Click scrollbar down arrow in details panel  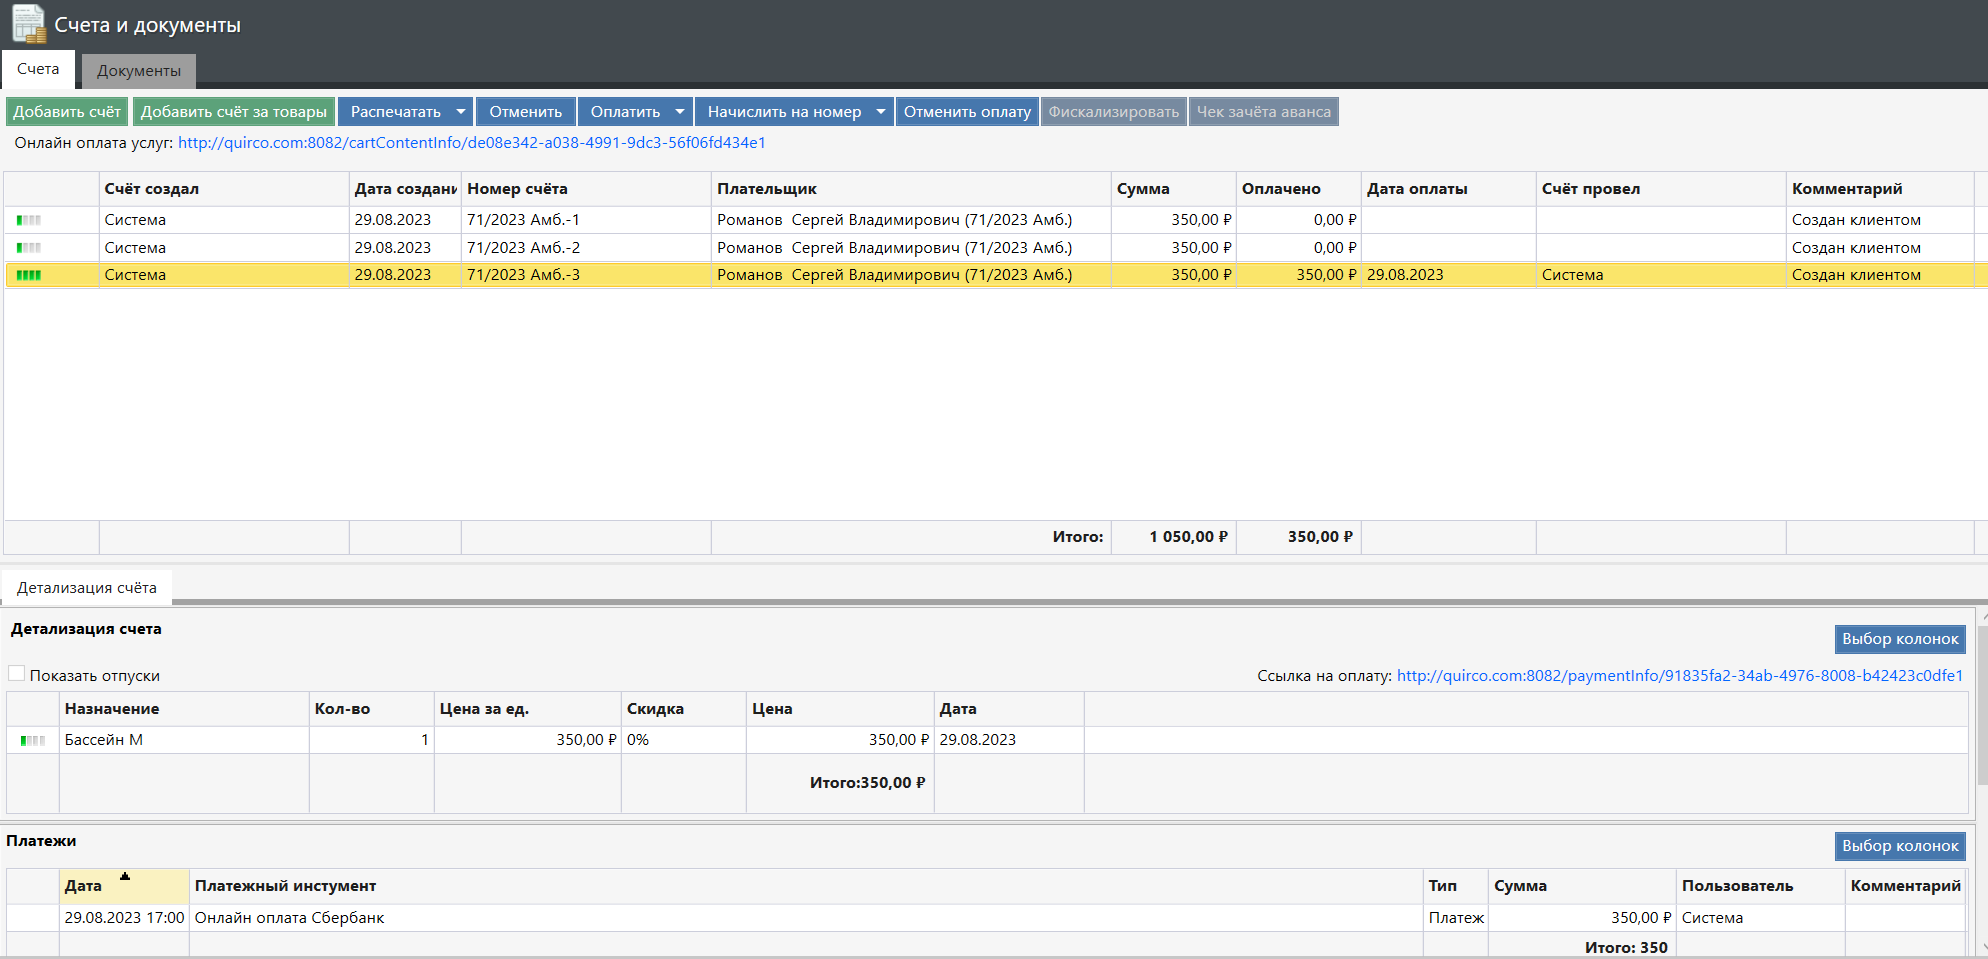(x=1983, y=947)
